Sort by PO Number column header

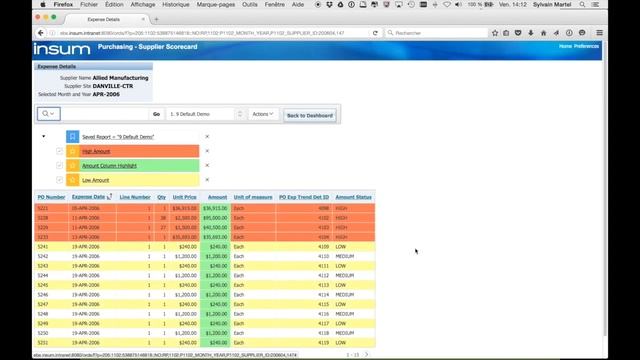click(x=51, y=197)
